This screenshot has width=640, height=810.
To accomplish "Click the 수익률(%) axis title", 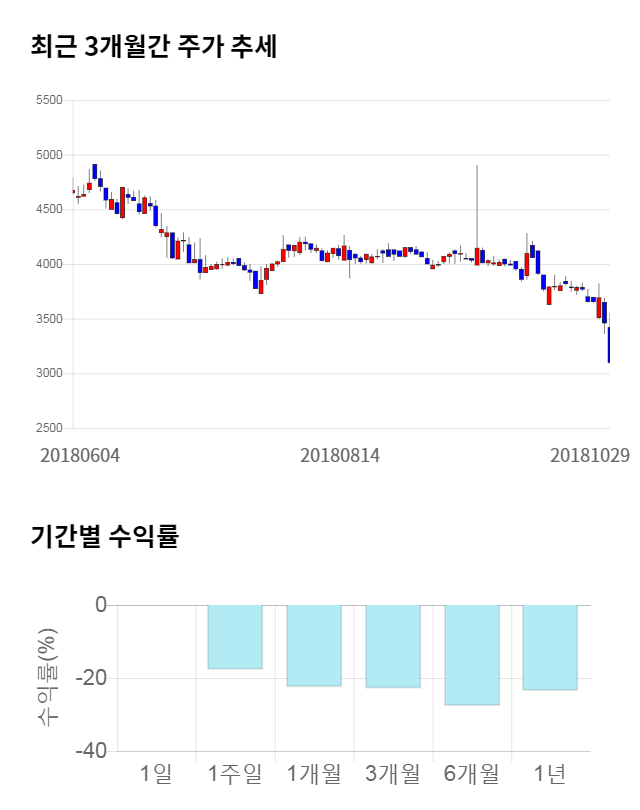I will pos(47,677).
